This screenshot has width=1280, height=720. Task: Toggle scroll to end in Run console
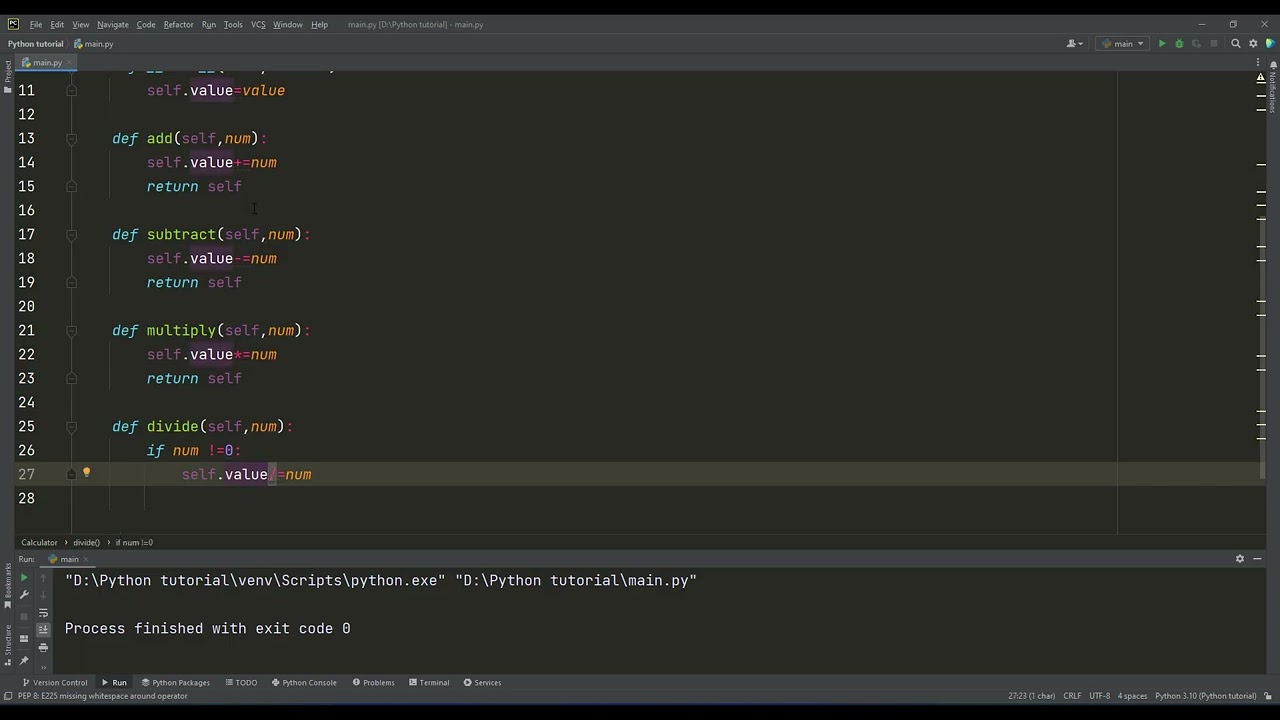click(43, 629)
